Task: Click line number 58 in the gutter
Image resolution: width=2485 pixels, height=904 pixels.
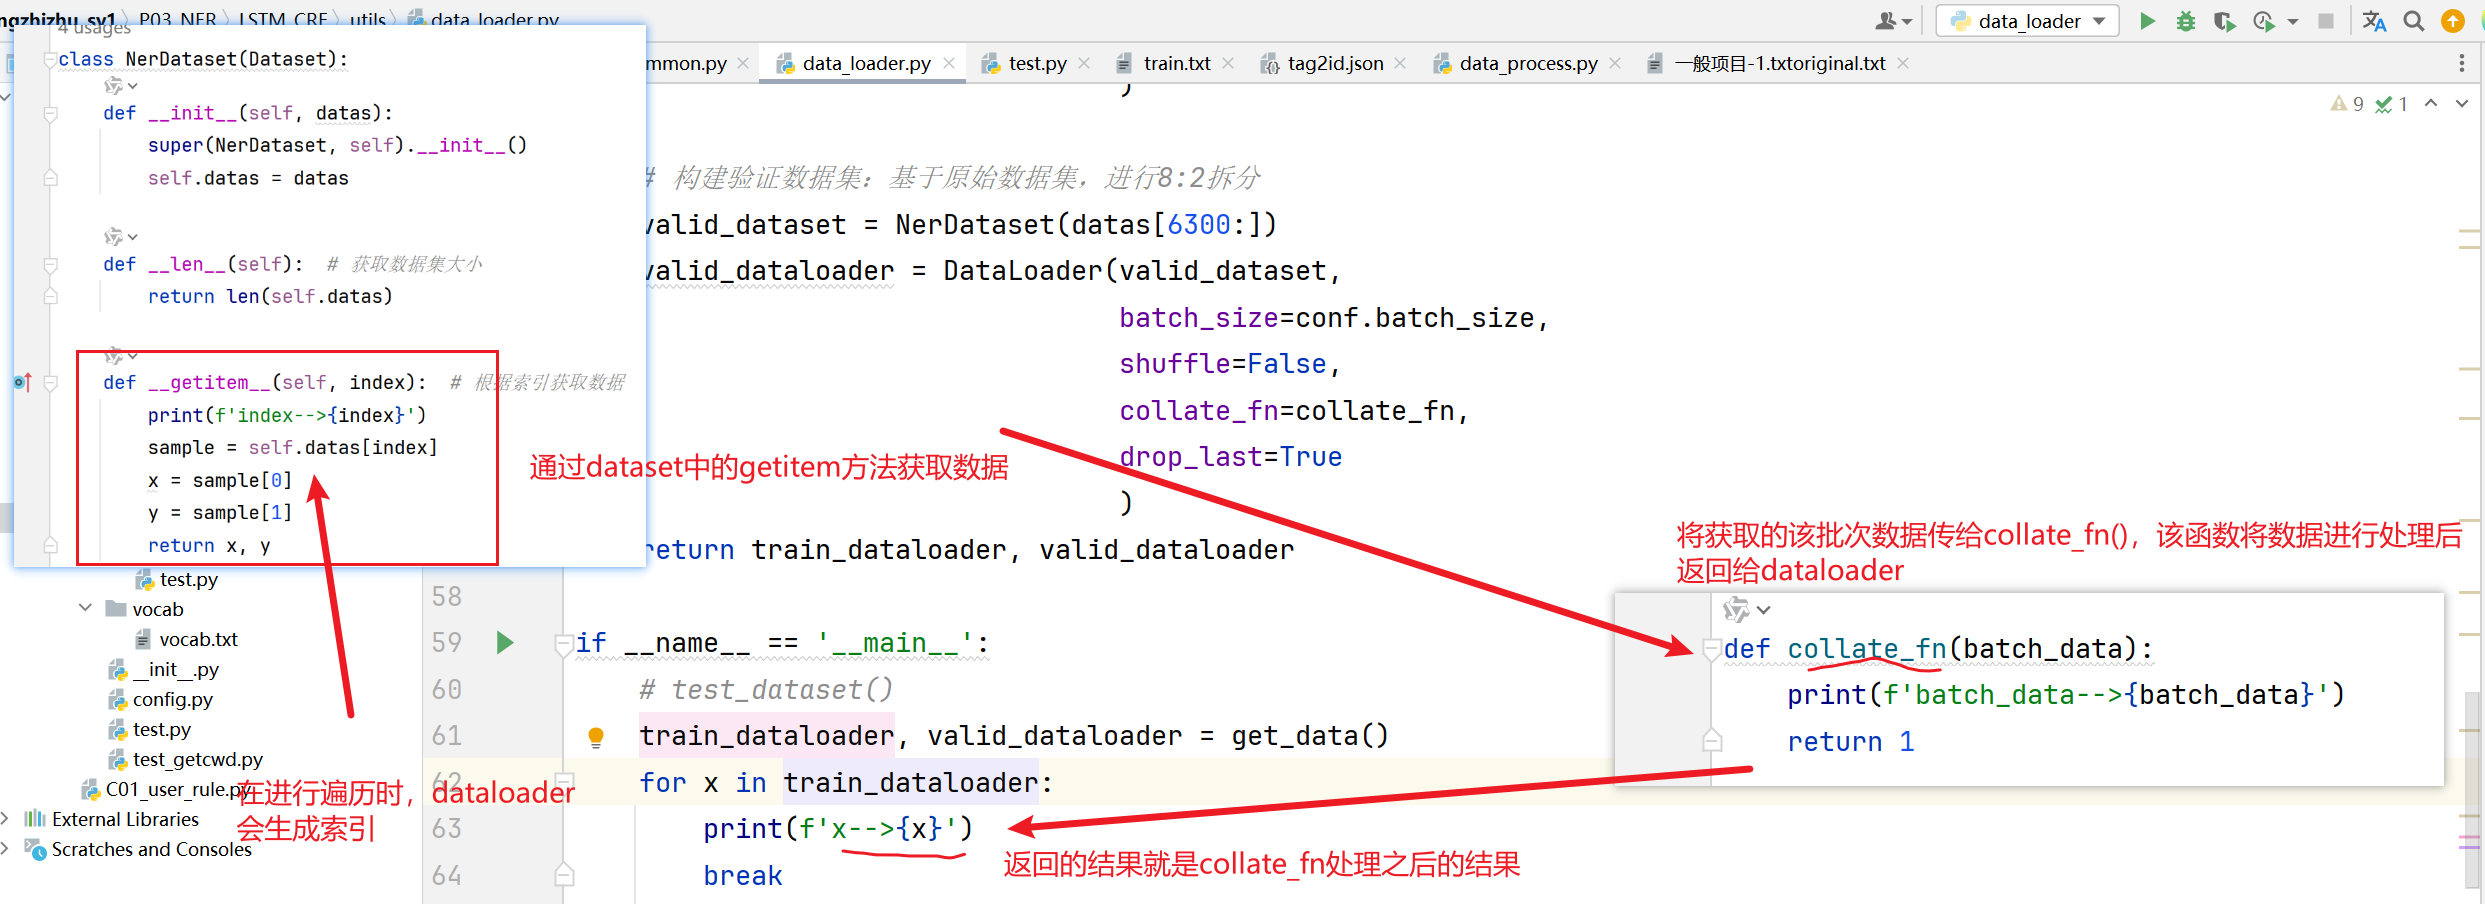Action: (446, 597)
